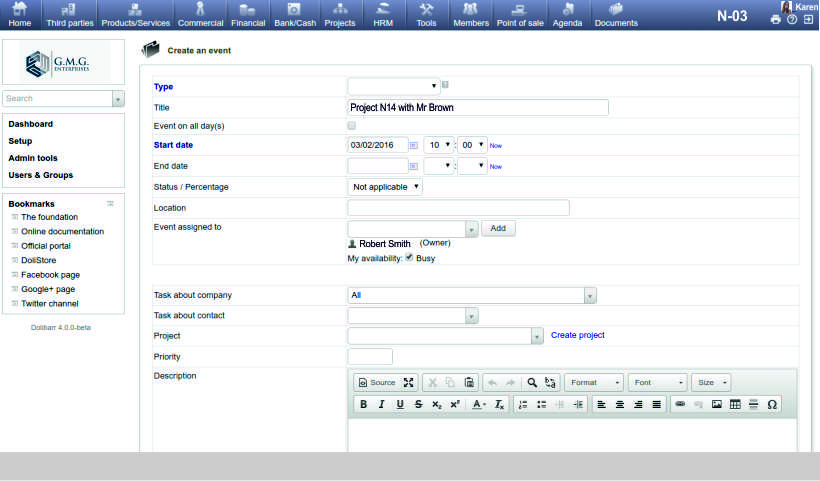Expand the Status / Percentage dropdown

385,187
